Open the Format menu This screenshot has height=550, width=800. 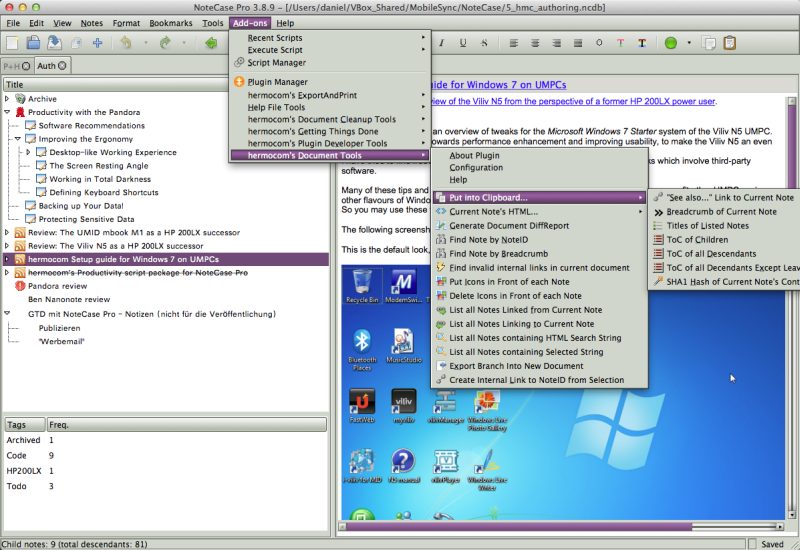pyautogui.click(x=126, y=23)
